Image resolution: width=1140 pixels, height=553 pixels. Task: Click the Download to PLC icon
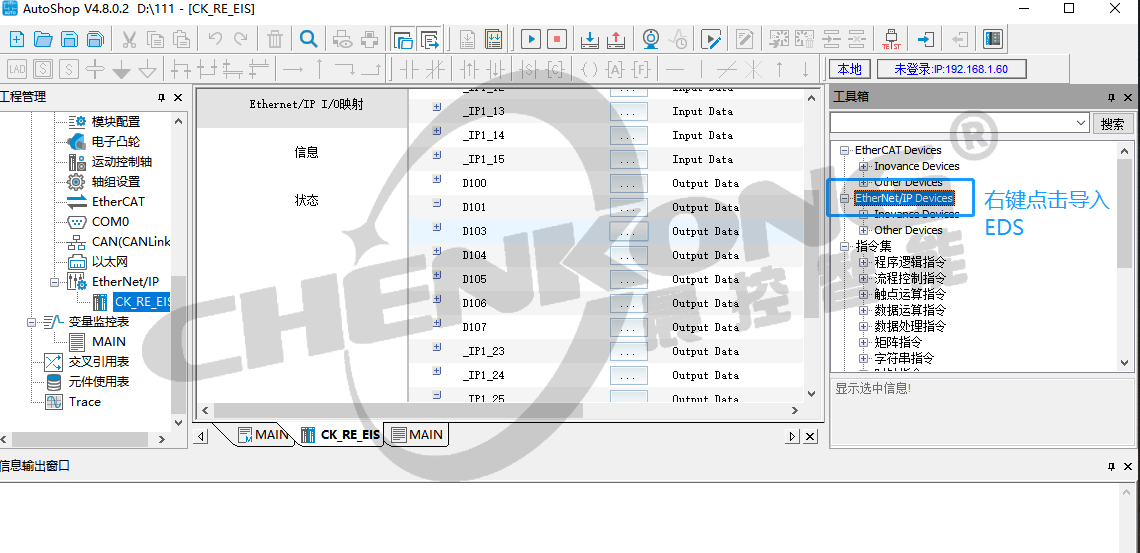click(x=590, y=39)
